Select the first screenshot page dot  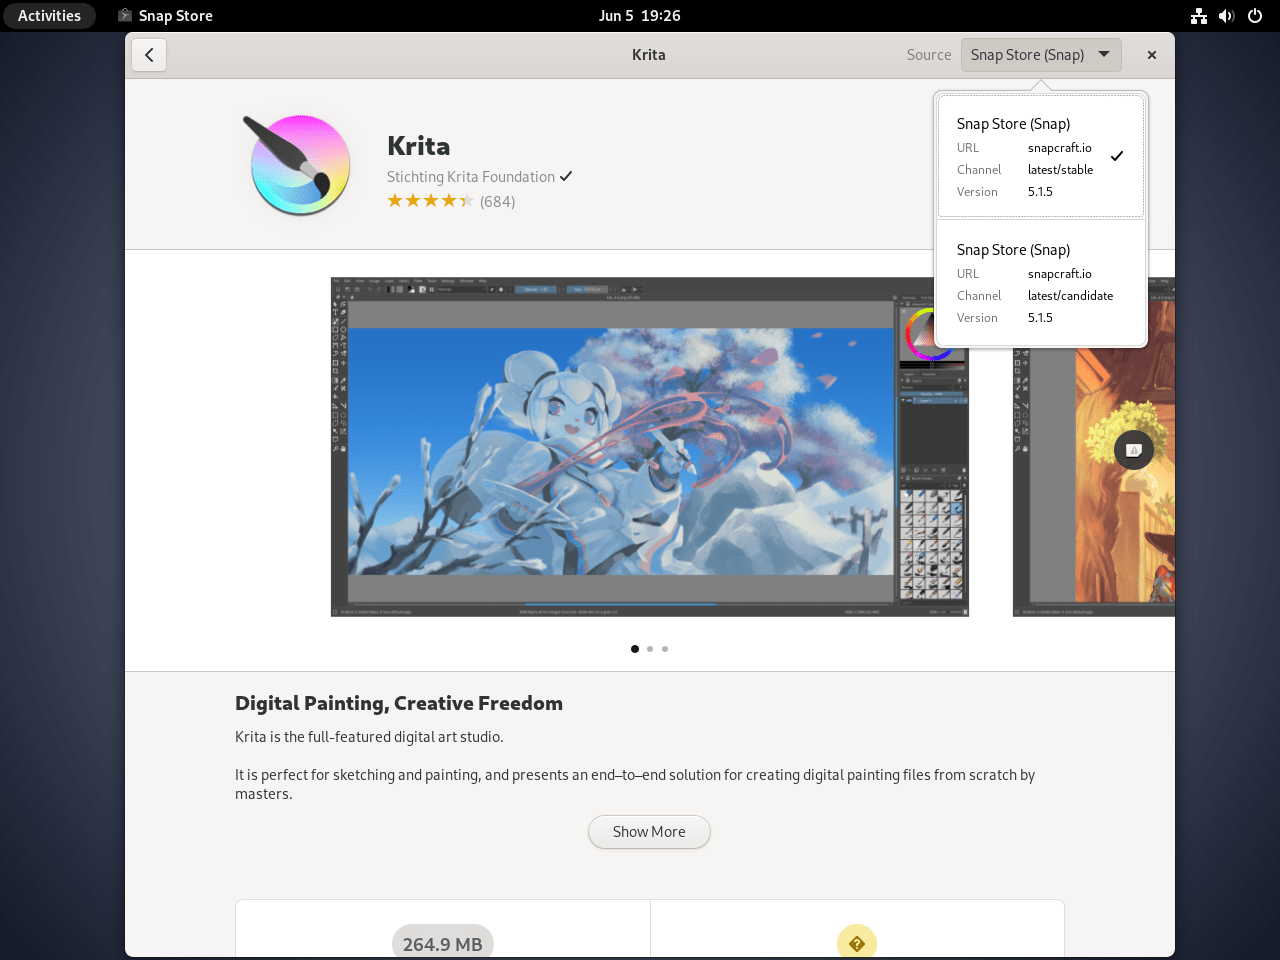(635, 649)
